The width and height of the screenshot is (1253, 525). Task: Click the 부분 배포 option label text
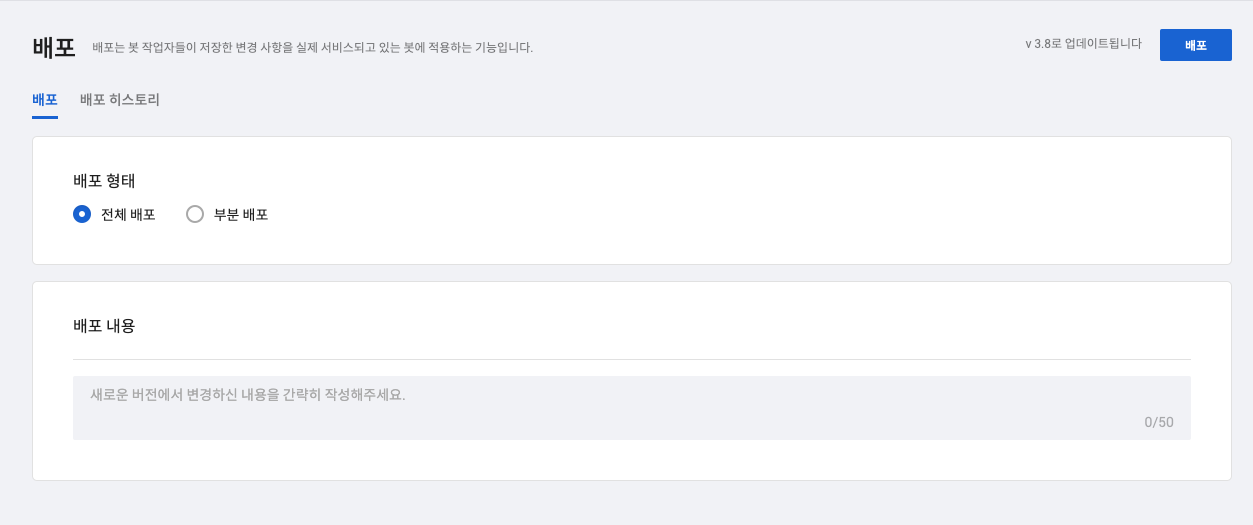click(x=241, y=214)
